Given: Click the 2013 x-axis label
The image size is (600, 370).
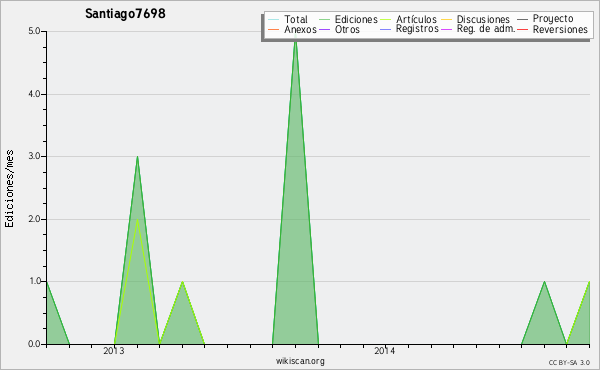Looking at the screenshot, I should click(x=114, y=350).
